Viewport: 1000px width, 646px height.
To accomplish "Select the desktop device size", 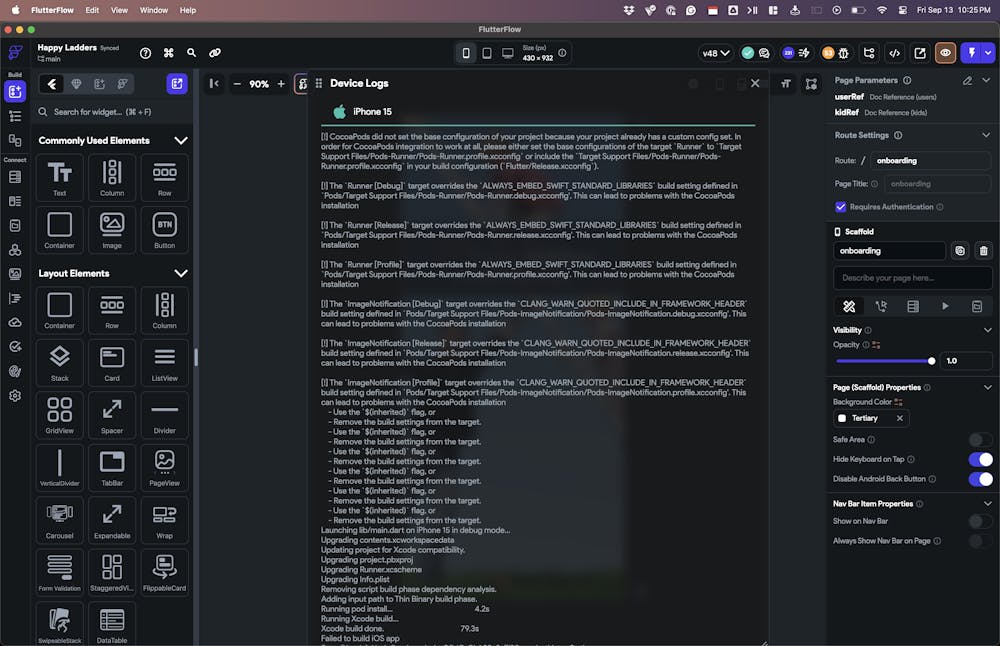I will 508,53.
